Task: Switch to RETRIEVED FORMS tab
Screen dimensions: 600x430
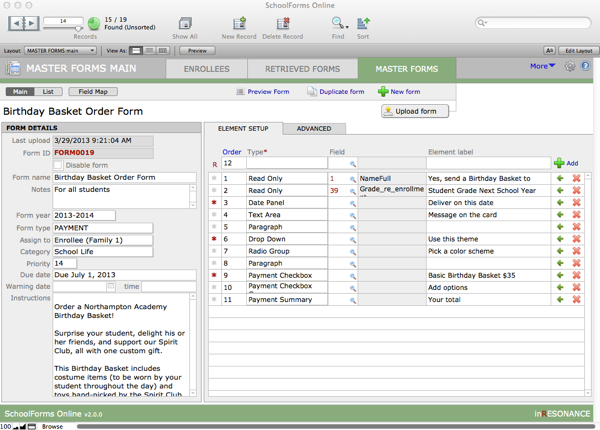Action: tap(303, 69)
